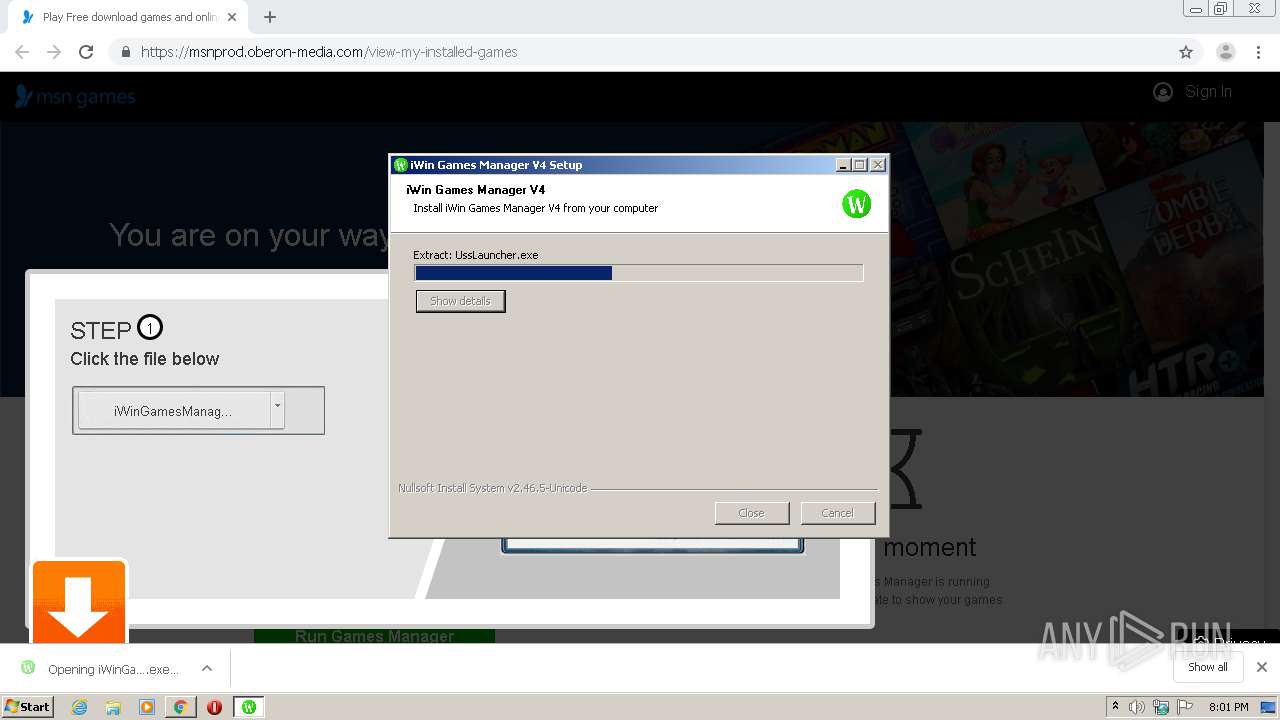The image size is (1280, 720).
Task: Click the red Opera taskbar icon
Action: click(214, 707)
